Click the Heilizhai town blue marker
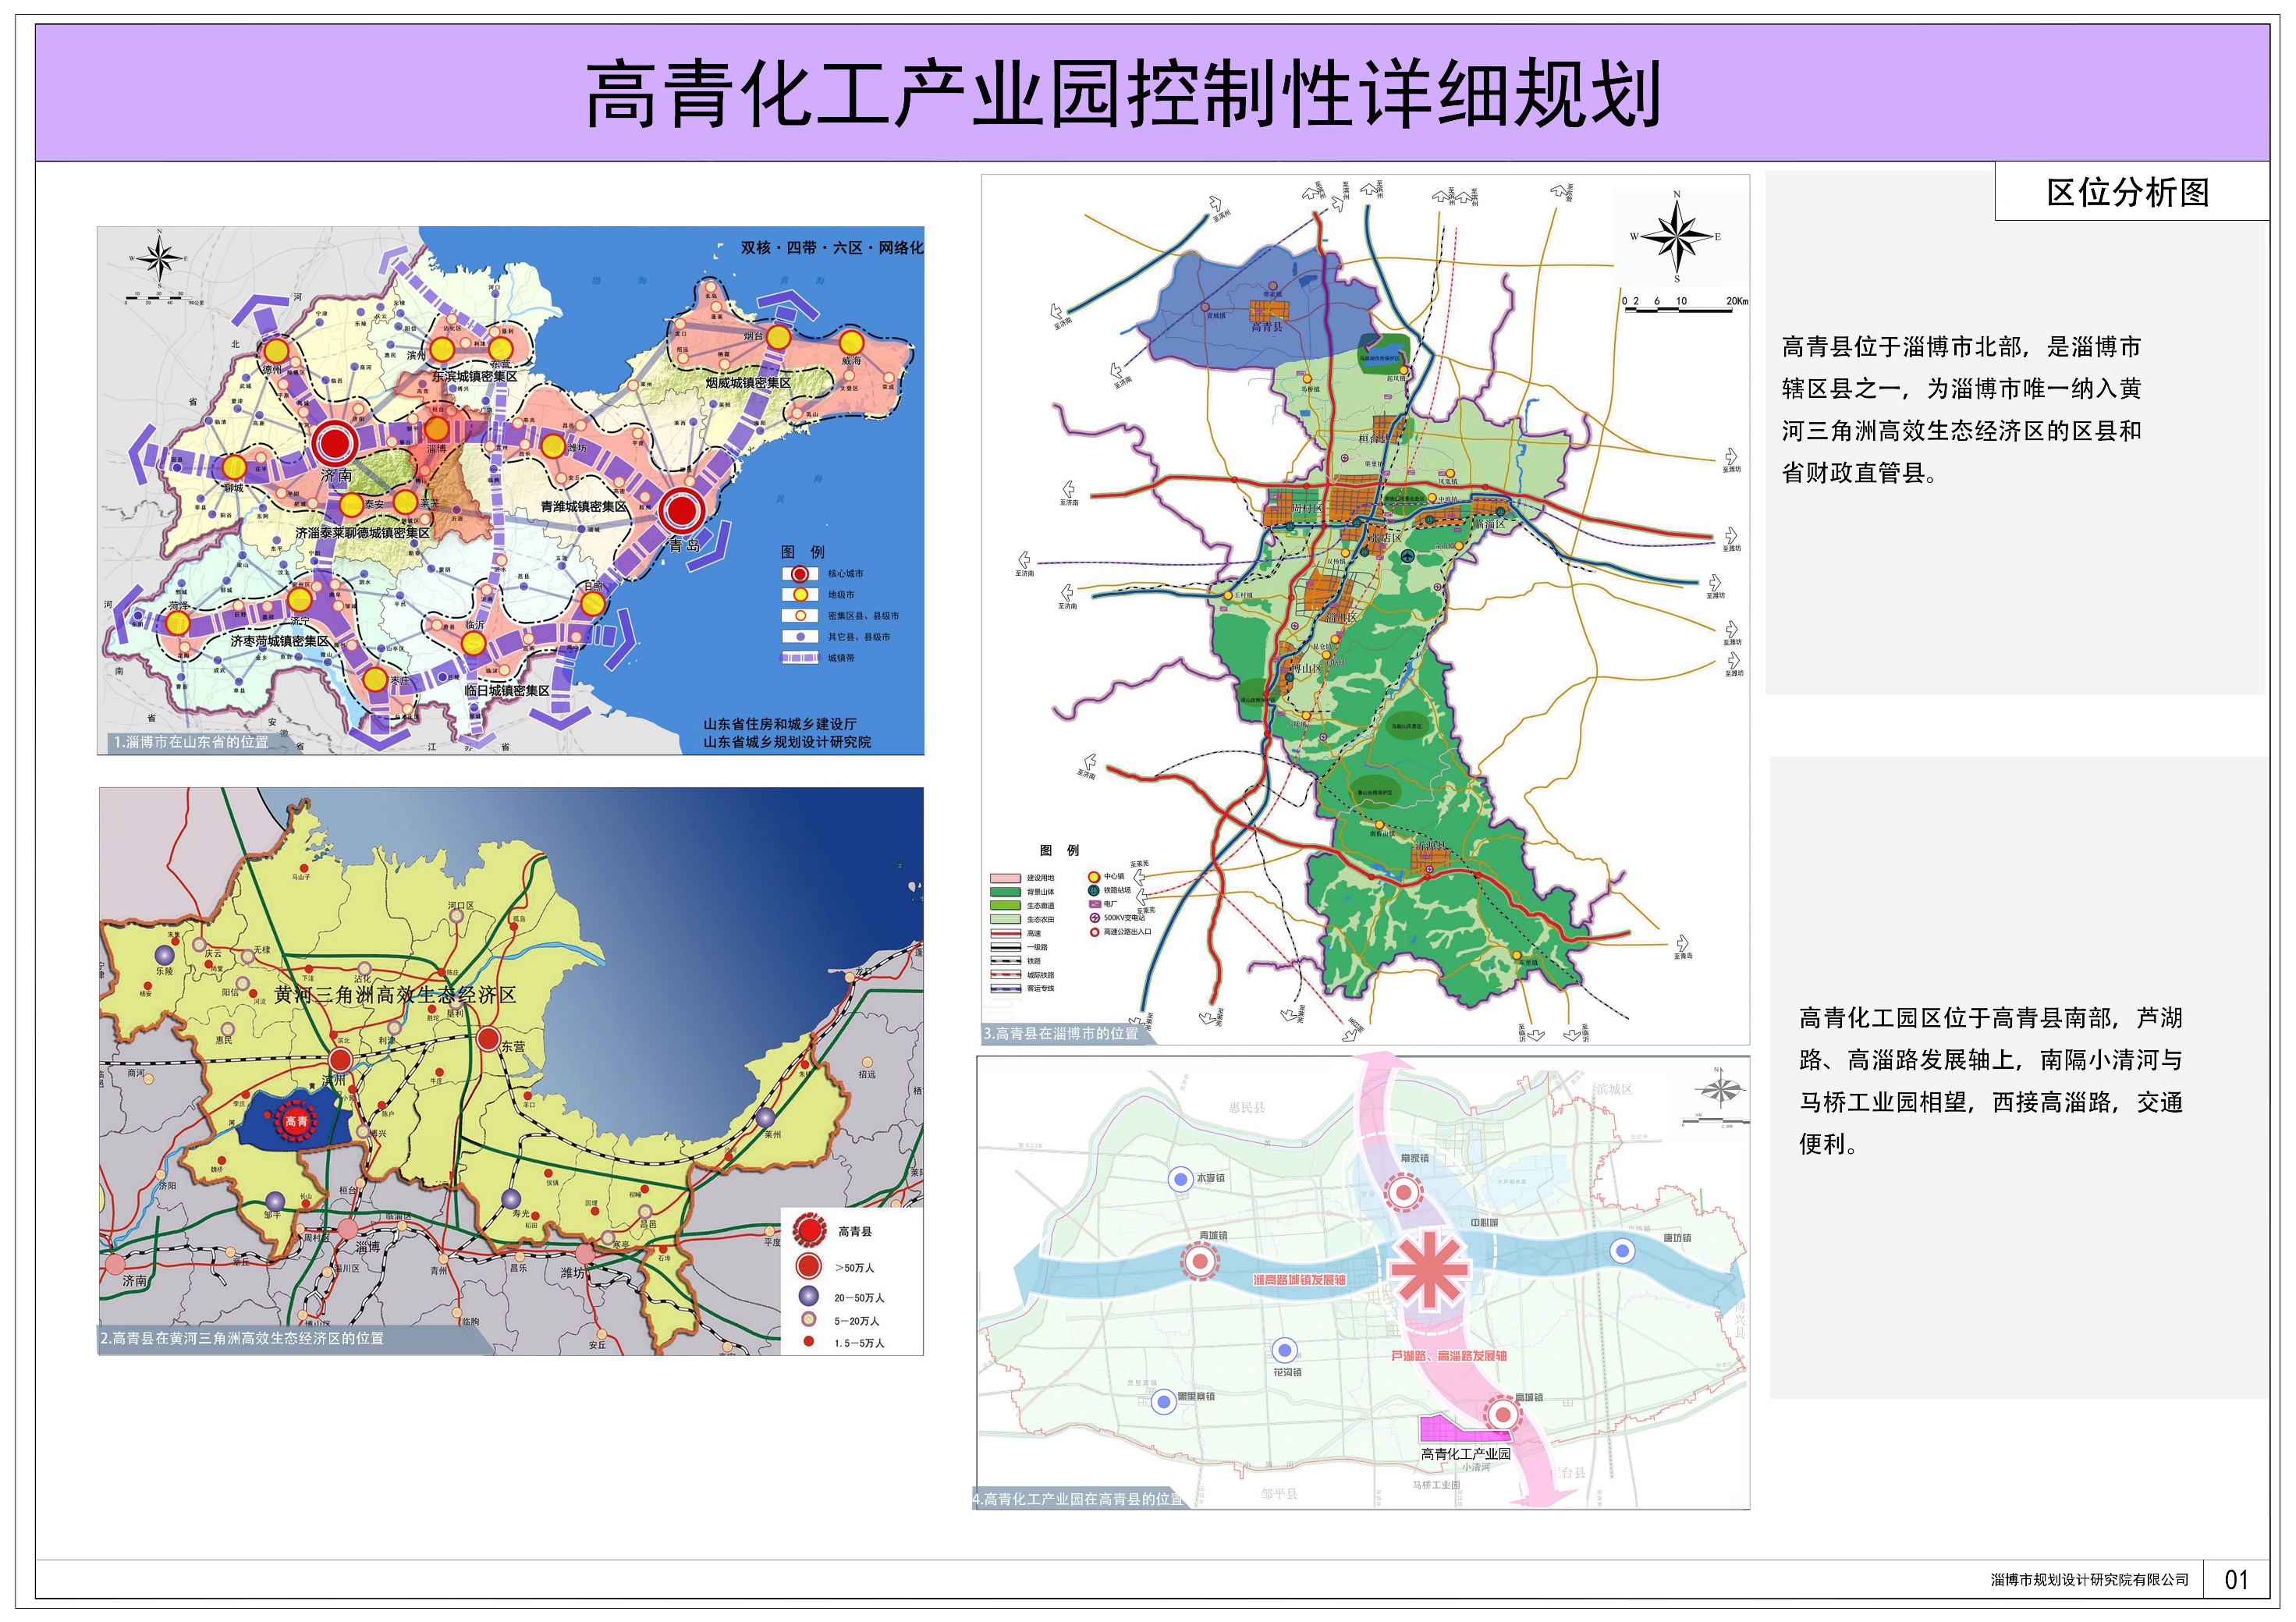The width and height of the screenshot is (2296, 1622). (1163, 1401)
